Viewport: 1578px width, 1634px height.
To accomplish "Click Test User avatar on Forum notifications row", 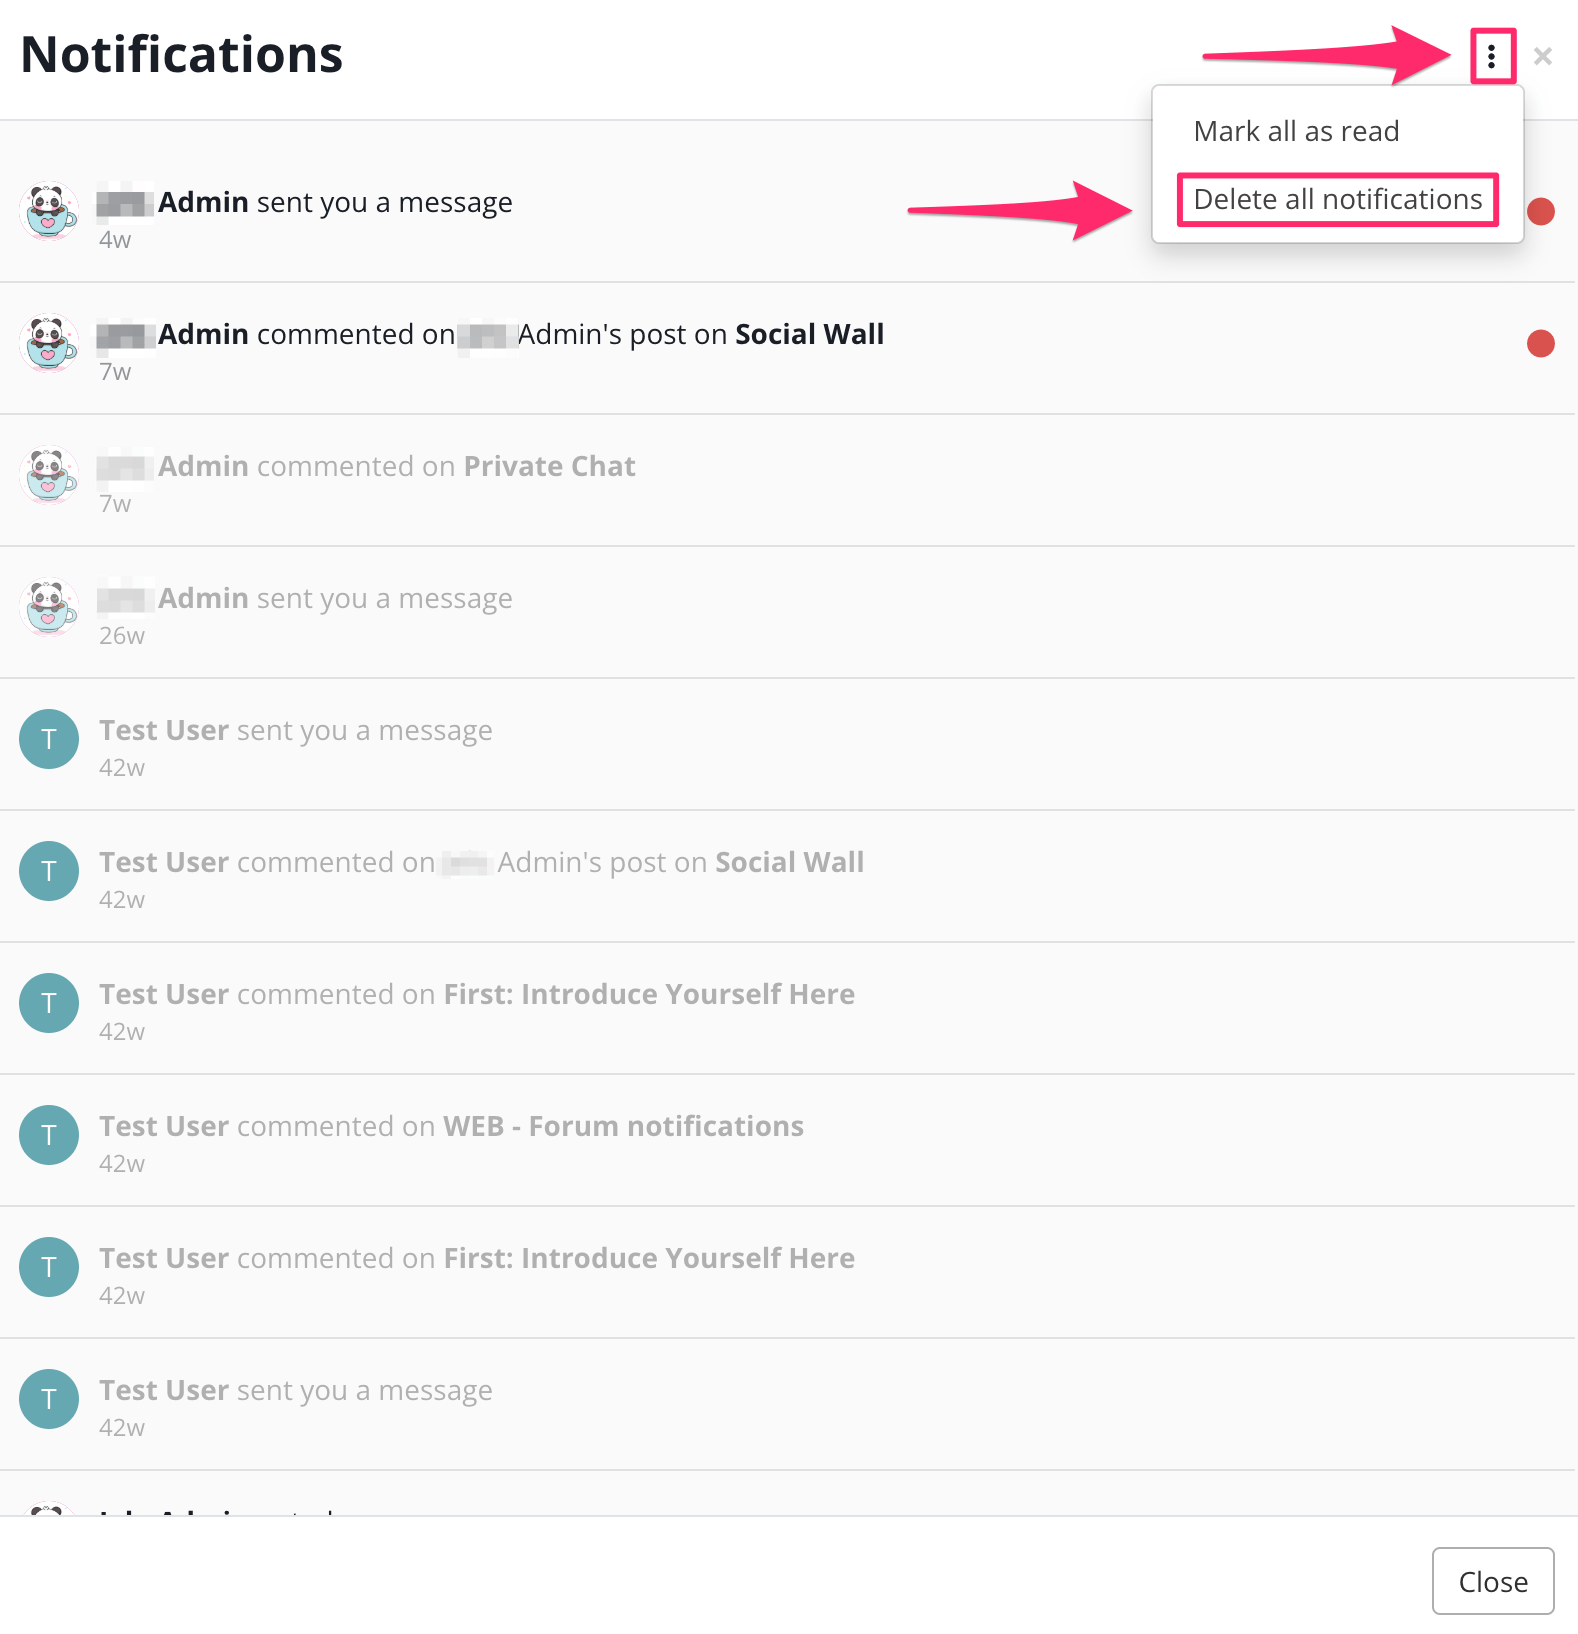I will (49, 1135).
